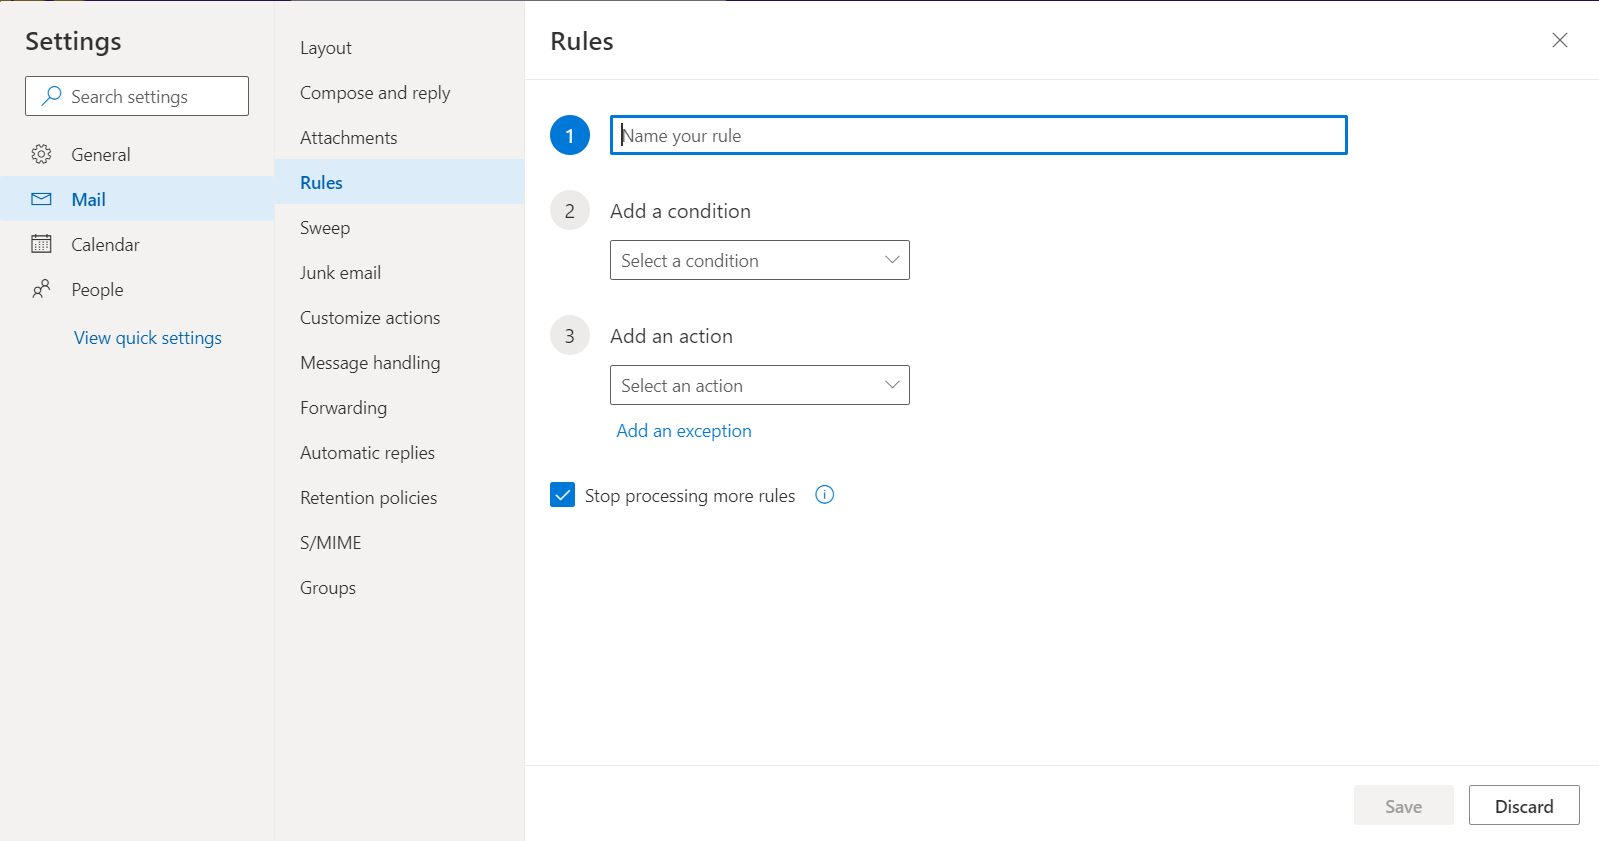Open Message handling settings

coord(400,363)
